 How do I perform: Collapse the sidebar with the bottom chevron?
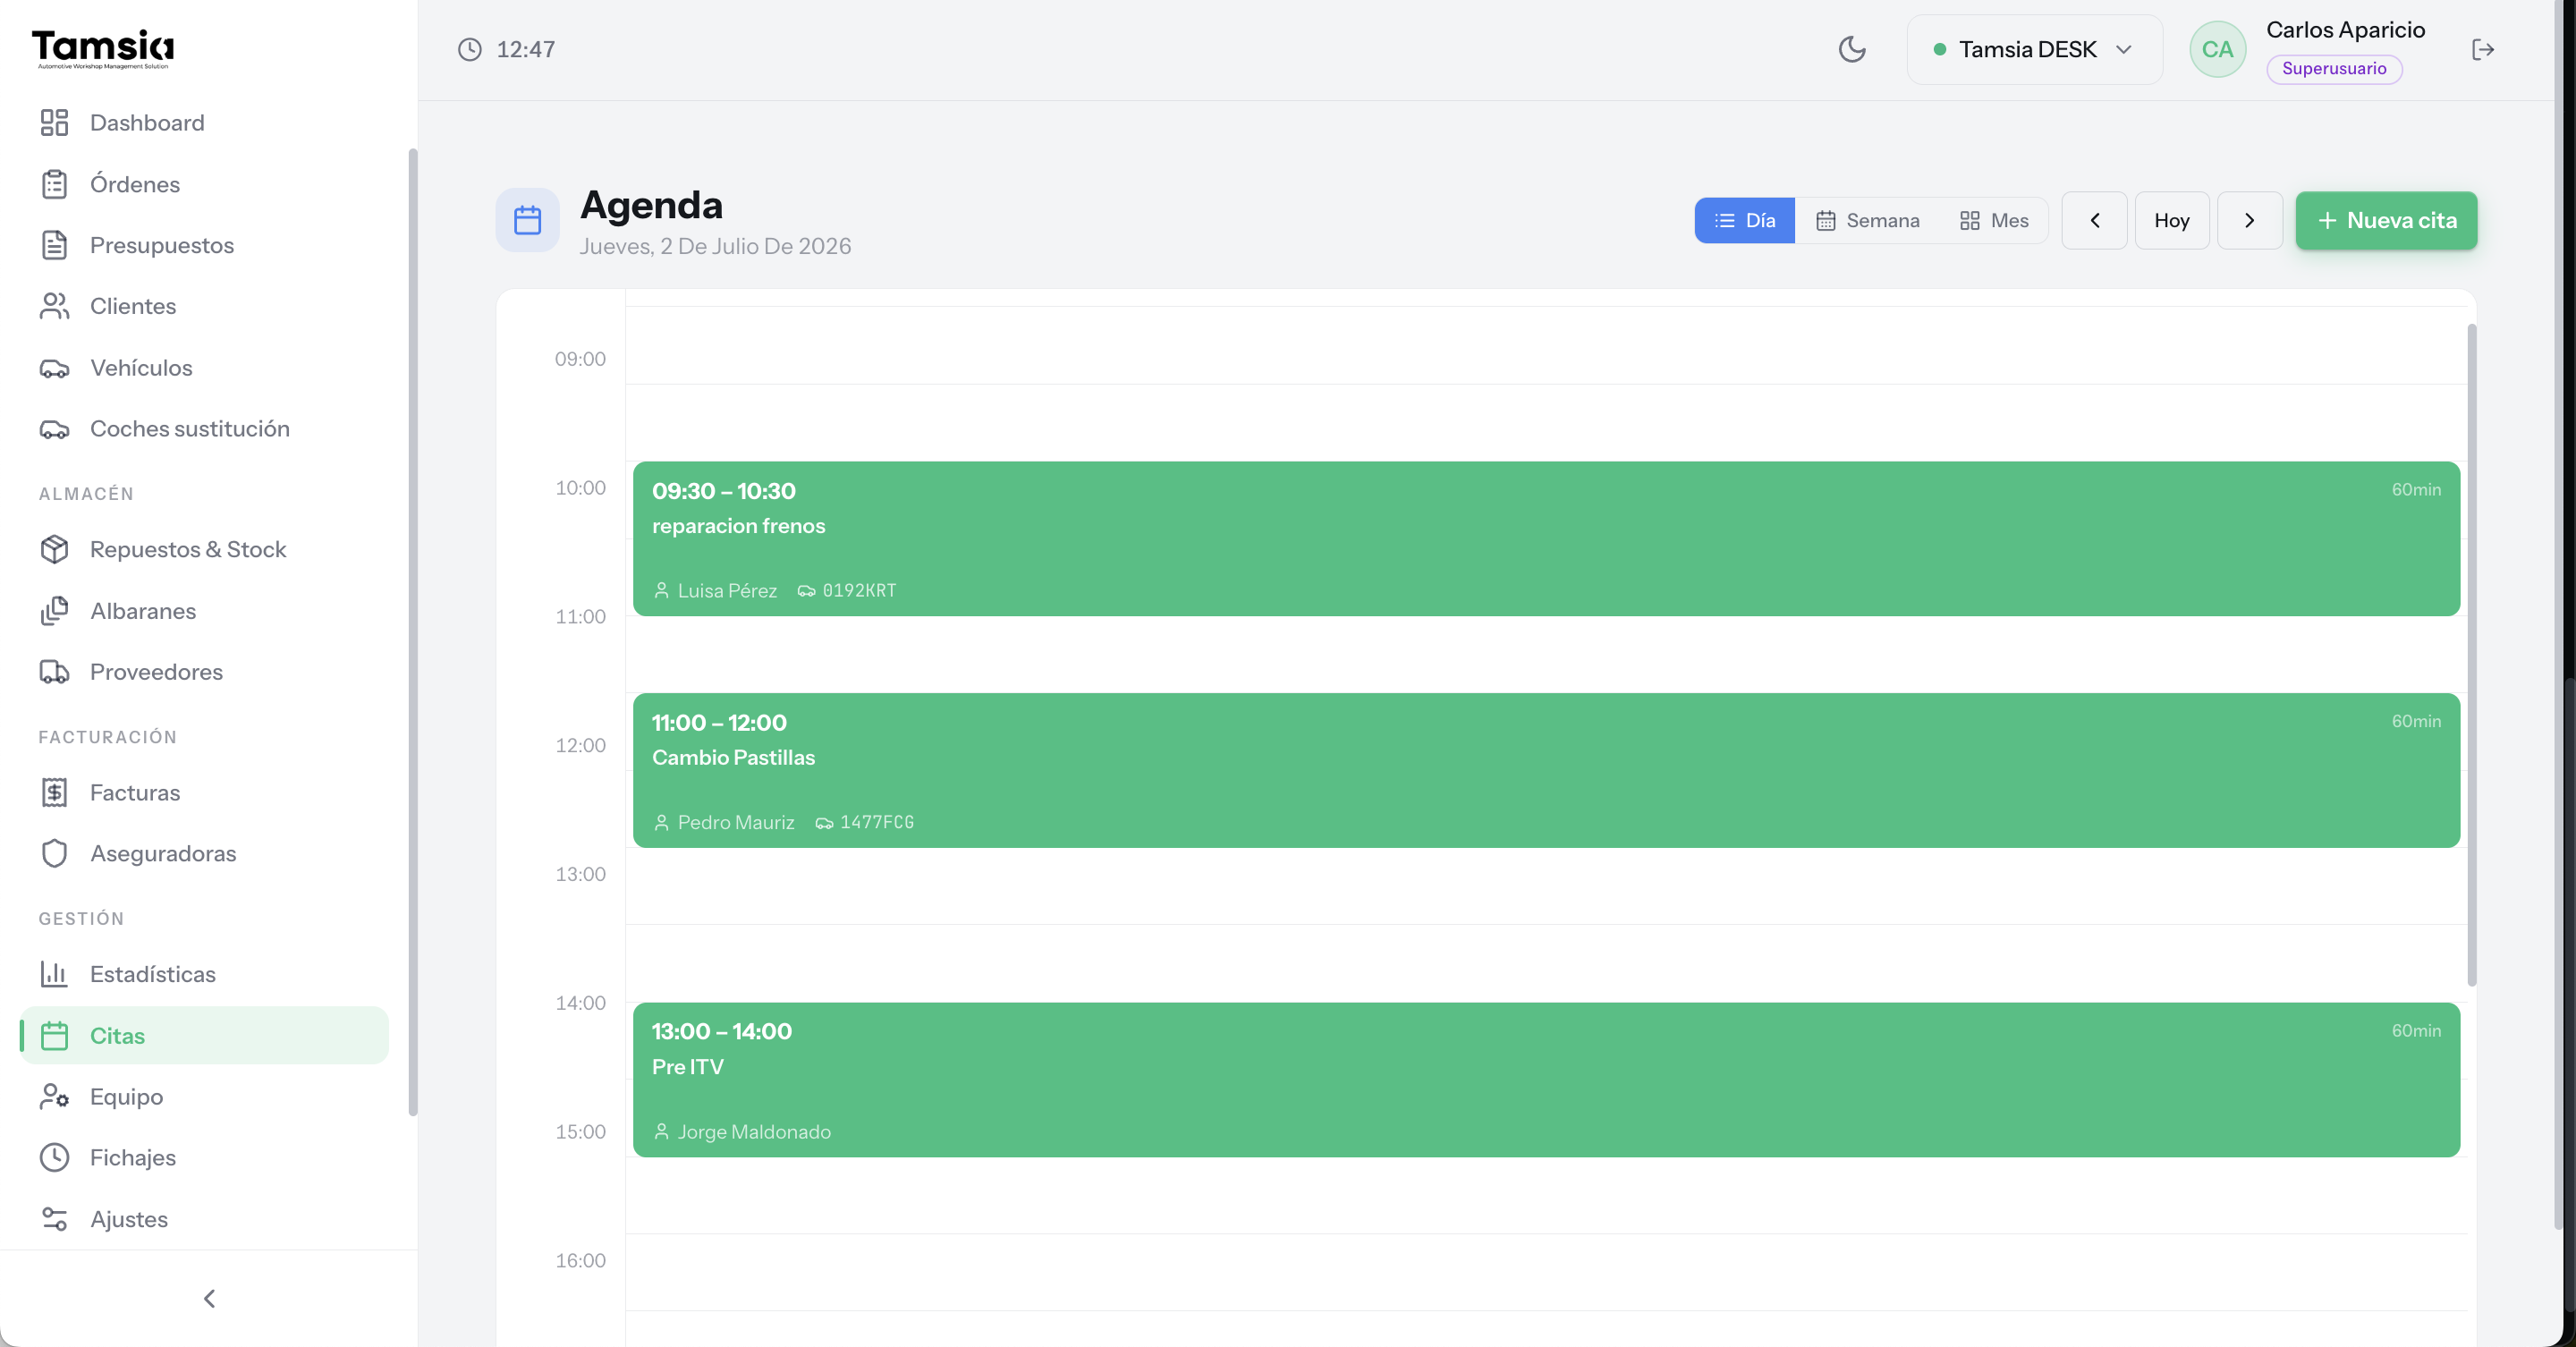[x=209, y=1298]
